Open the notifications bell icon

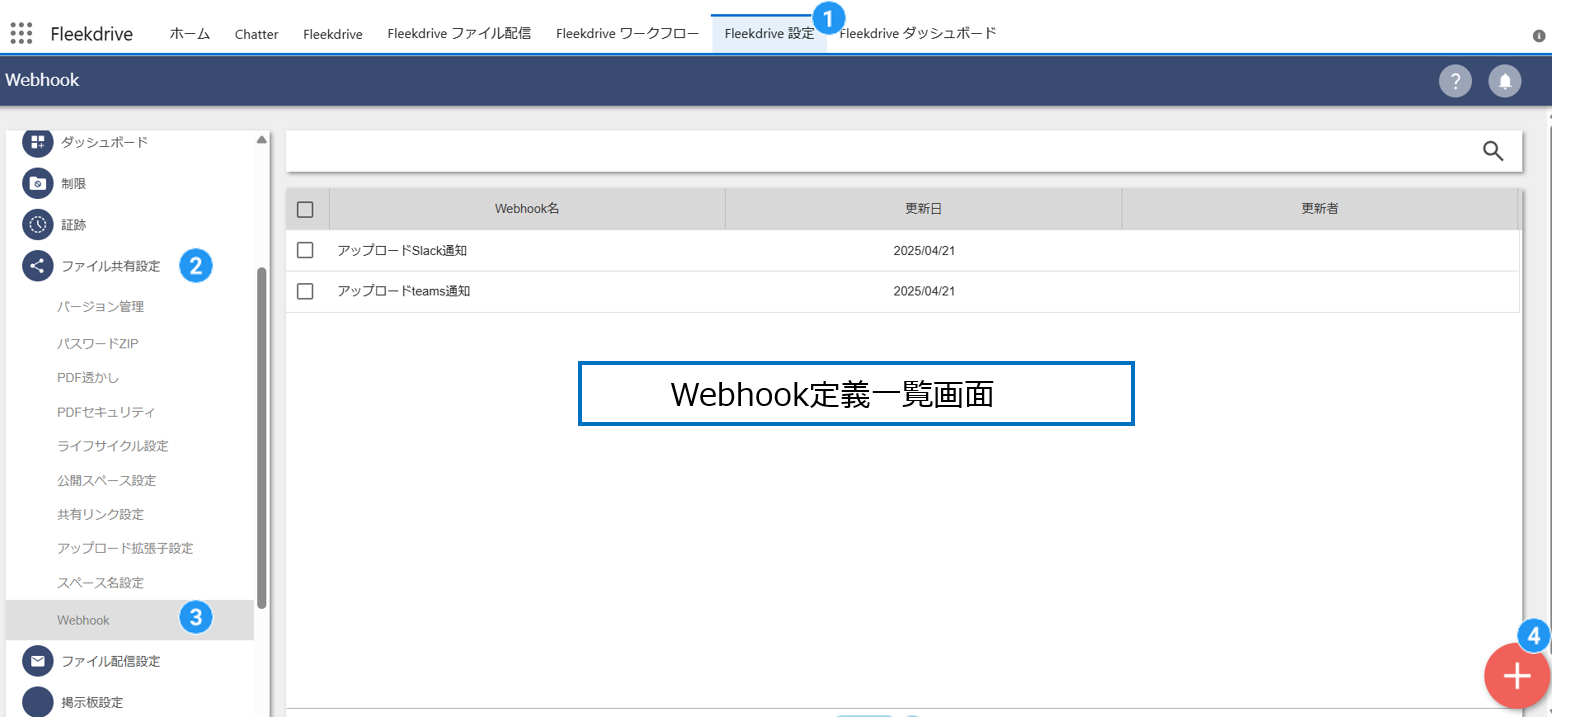pyautogui.click(x=1504, y=81)
